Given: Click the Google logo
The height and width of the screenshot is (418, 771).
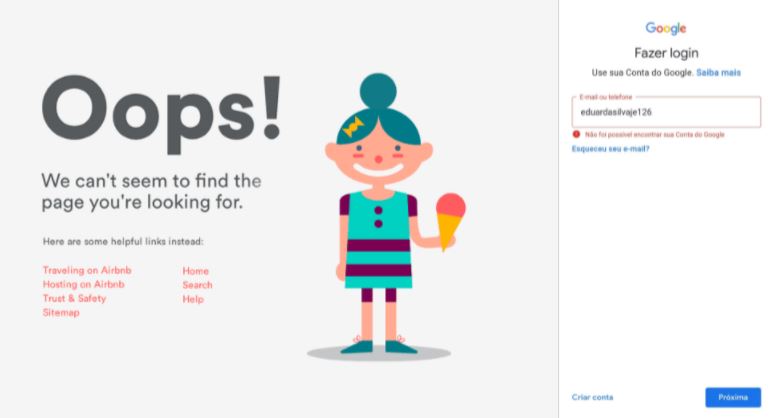Looking at the screenshot, I should pyautogui.click(x=666, y=29).
